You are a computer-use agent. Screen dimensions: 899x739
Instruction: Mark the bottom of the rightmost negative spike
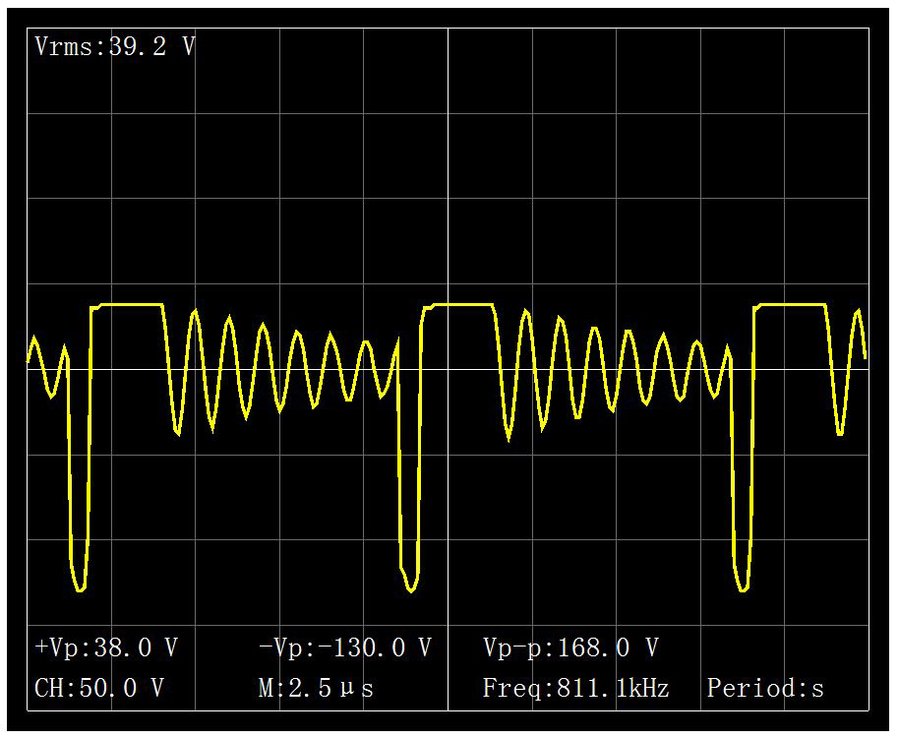[742, 590]
